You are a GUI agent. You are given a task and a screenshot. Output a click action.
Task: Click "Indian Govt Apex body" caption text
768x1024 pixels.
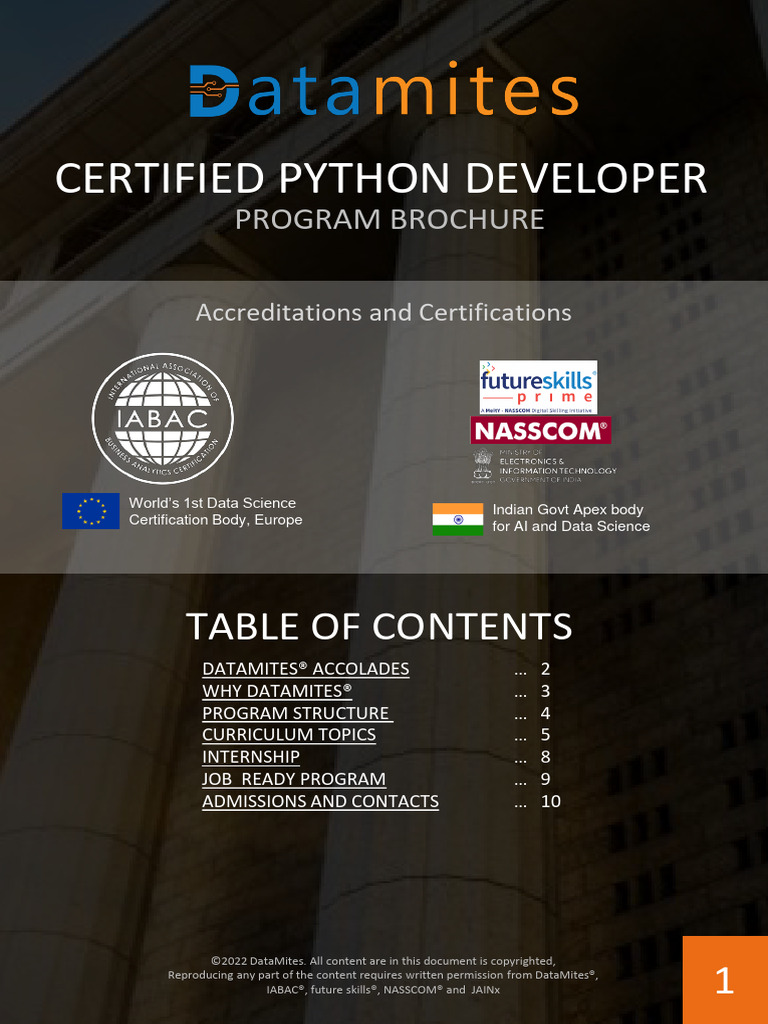571,518
